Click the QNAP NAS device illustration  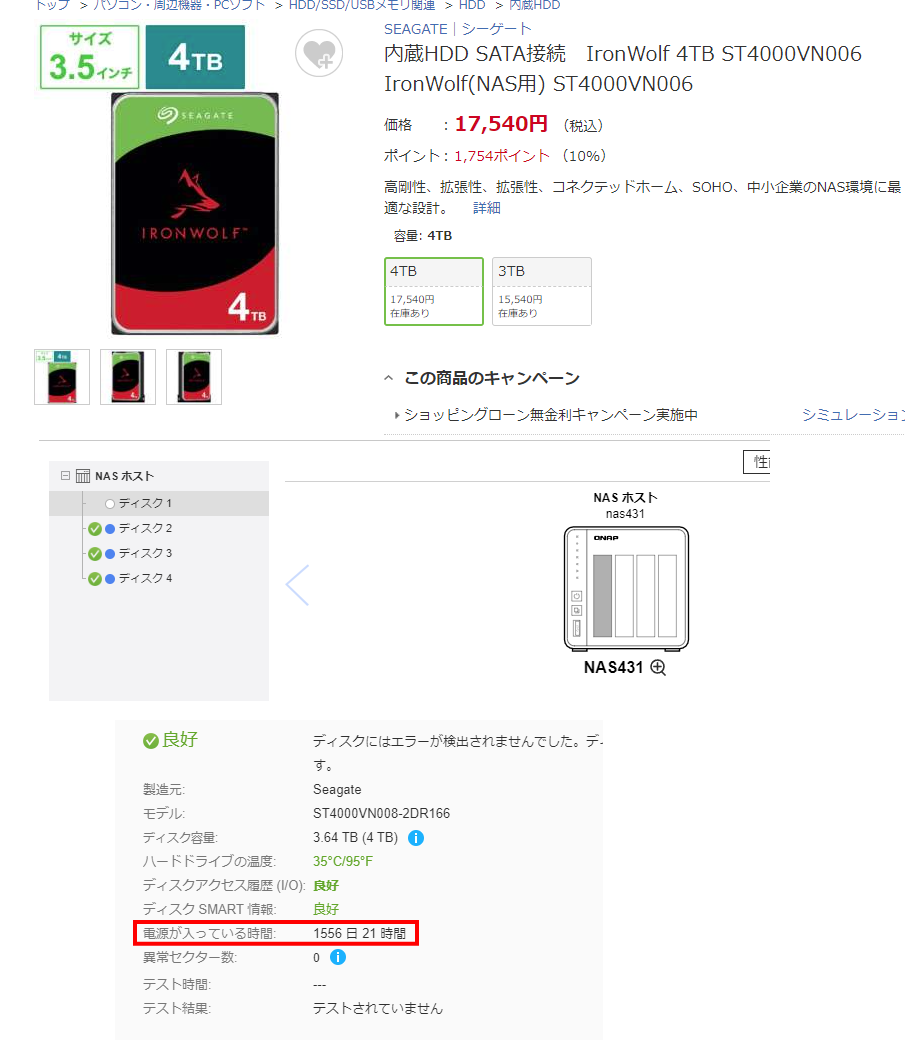(x=626, y=588)
